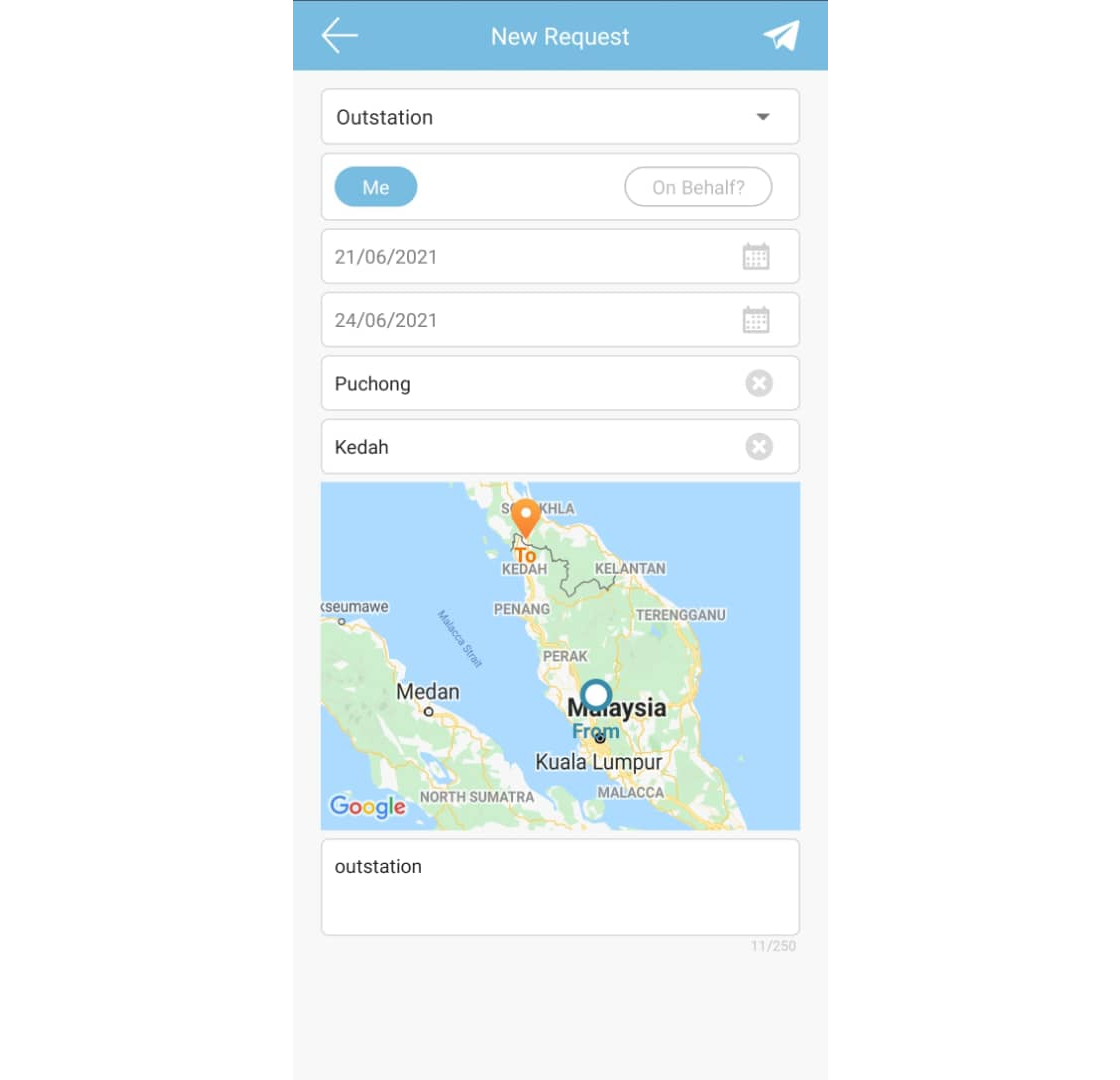Edit the 24/06/2021 end date field
Viewport: 1120px width, 1080px height.
pos(560,320)
